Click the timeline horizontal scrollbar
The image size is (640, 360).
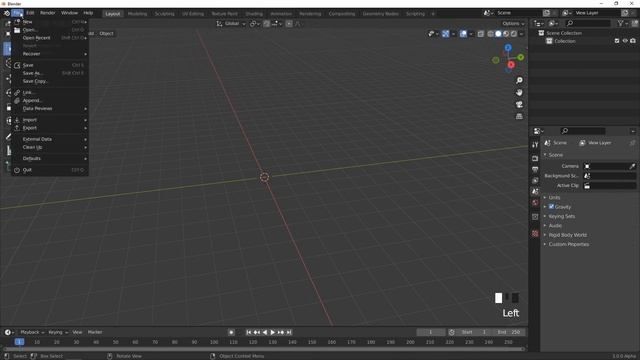[264, 349]
